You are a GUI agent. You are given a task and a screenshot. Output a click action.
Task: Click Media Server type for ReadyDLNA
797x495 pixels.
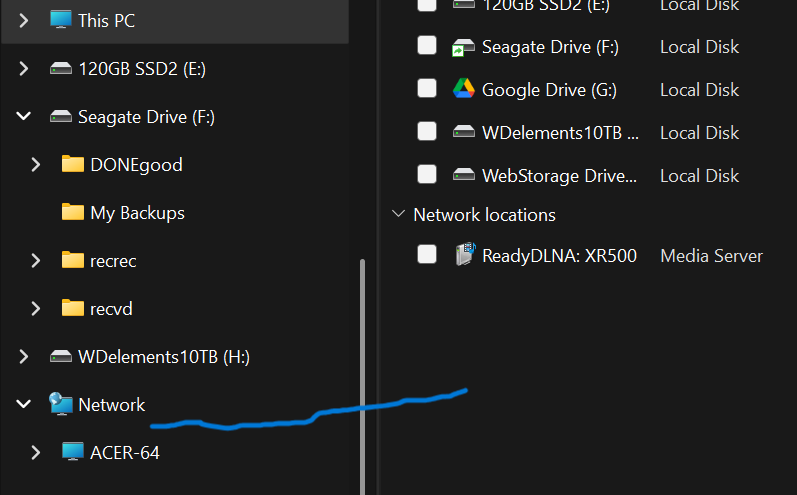711,256
